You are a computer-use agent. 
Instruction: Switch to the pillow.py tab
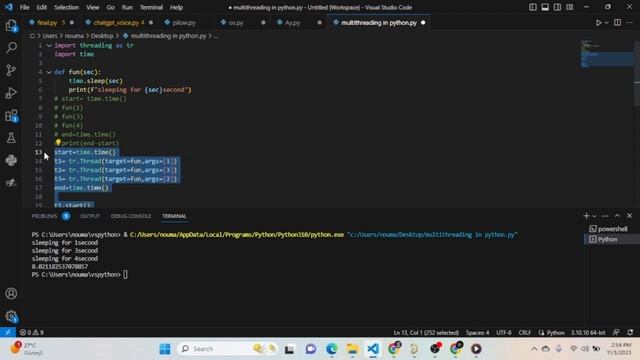184,23
